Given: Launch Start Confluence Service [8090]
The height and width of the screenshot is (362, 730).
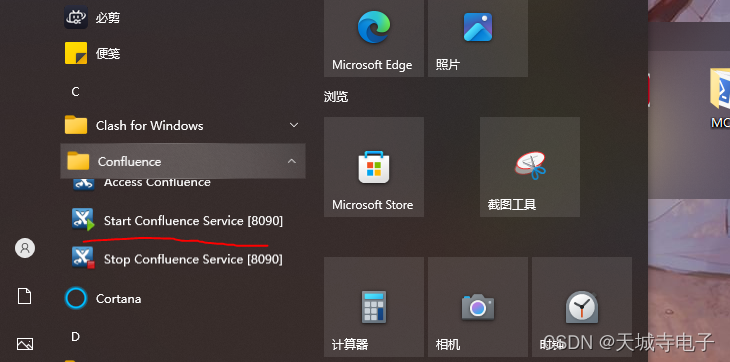Looking at the screenshot, I should pos(183,220).
